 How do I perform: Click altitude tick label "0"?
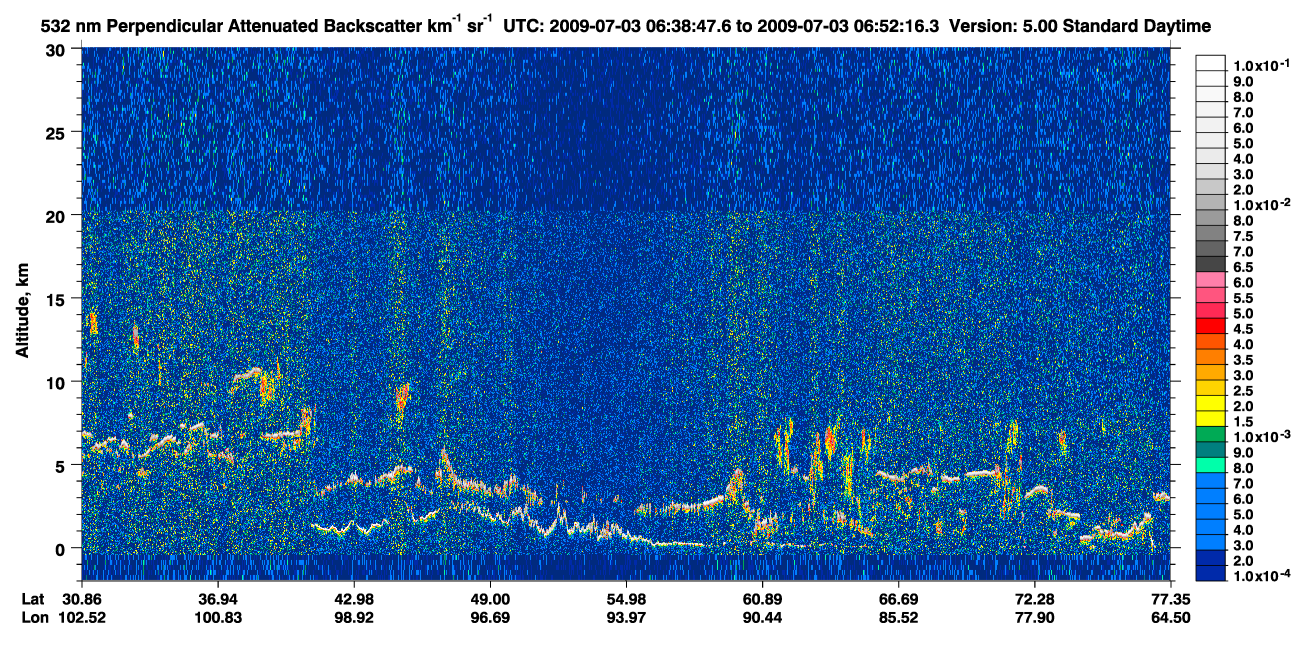(x=61, y=548)
